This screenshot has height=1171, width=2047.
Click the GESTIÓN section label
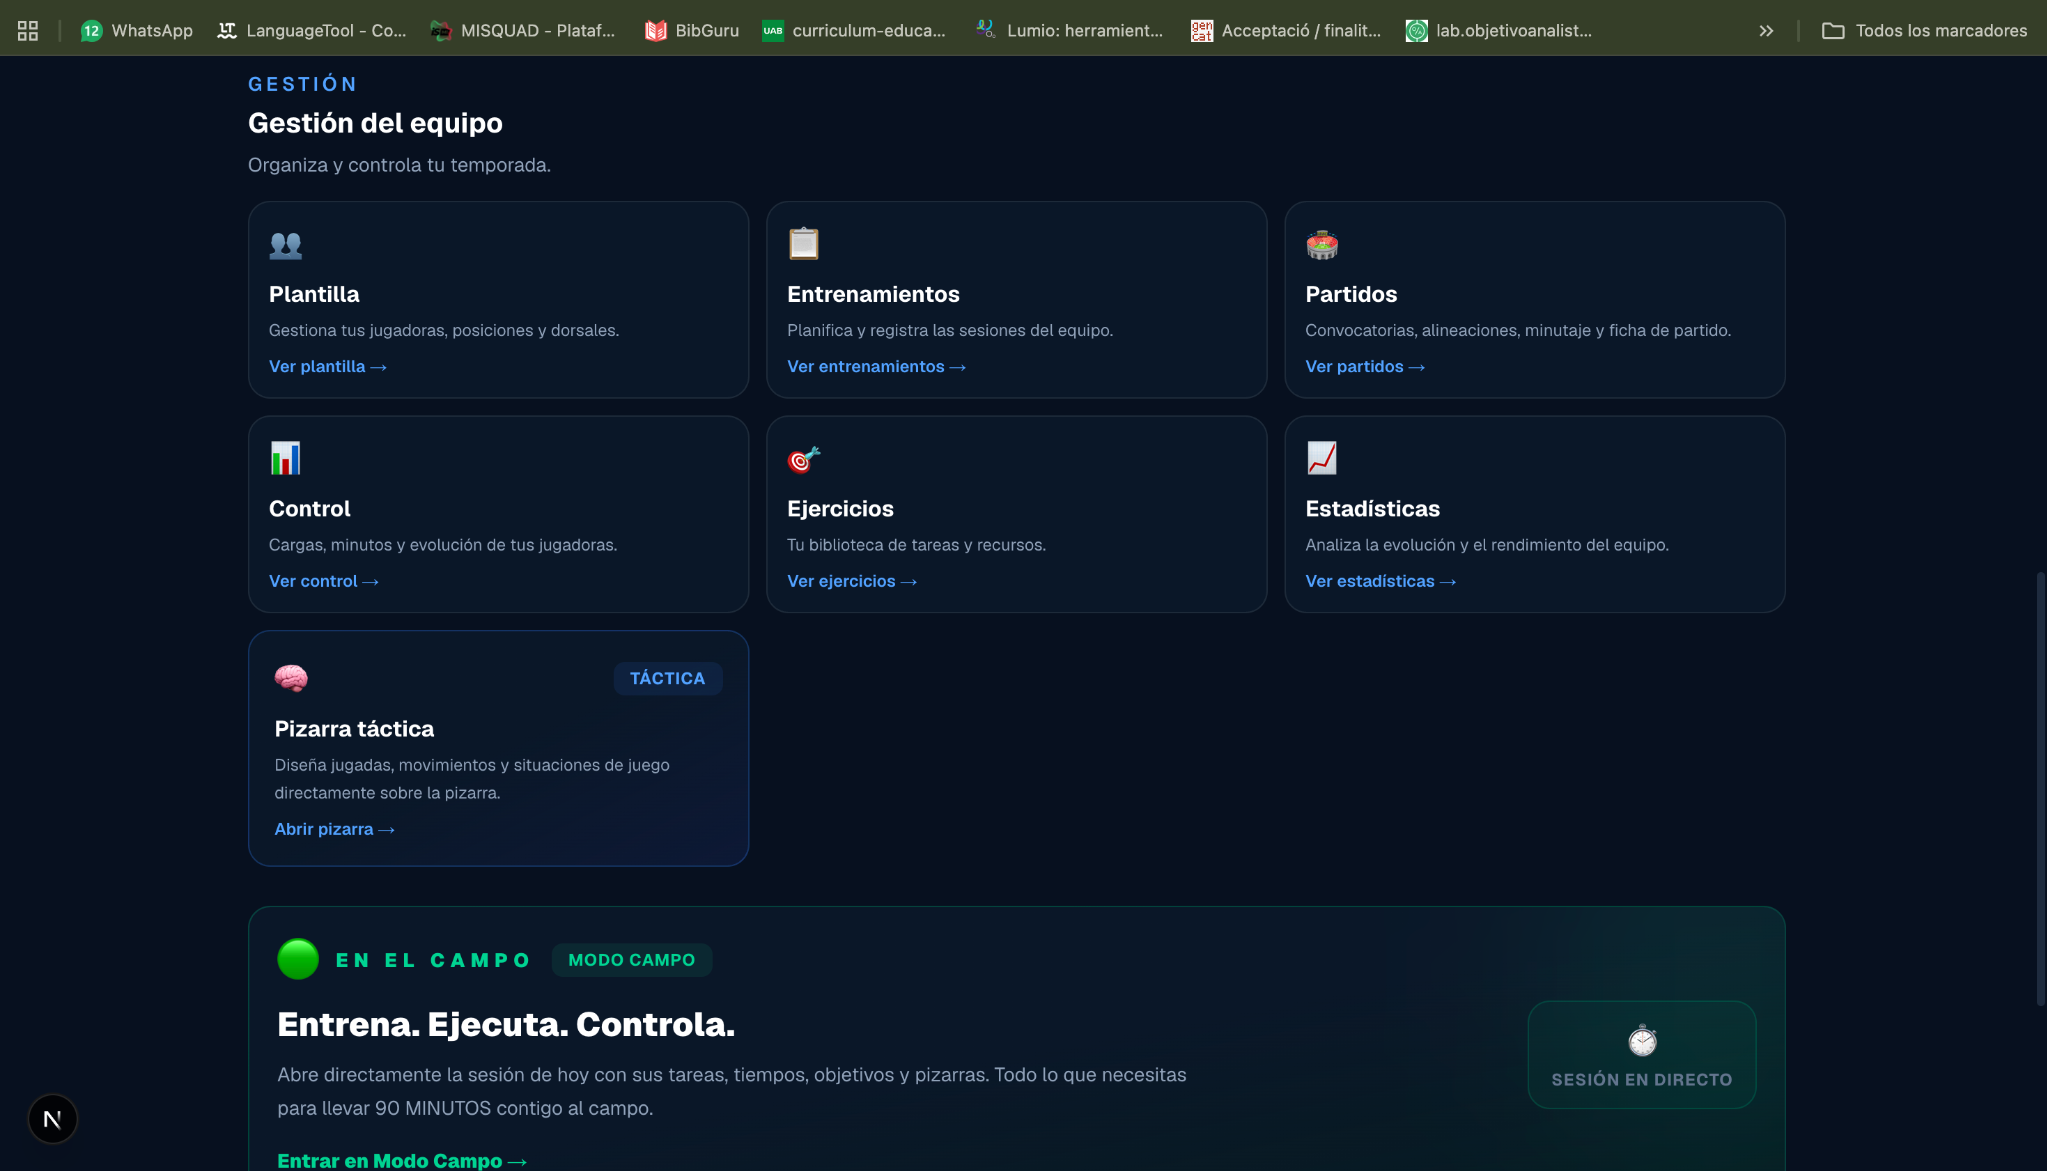pyautogui.click(x=303, y=84)
